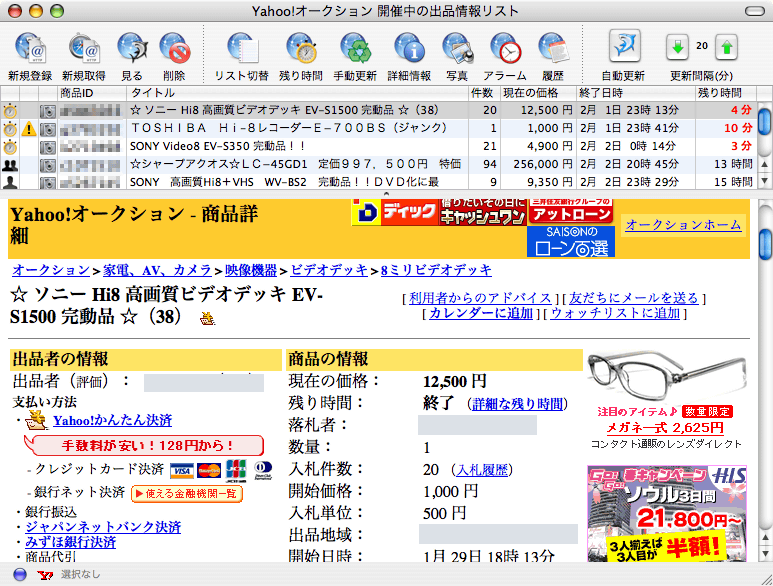
Task: Click the web view scrollbar thumb
Action: 765,244
